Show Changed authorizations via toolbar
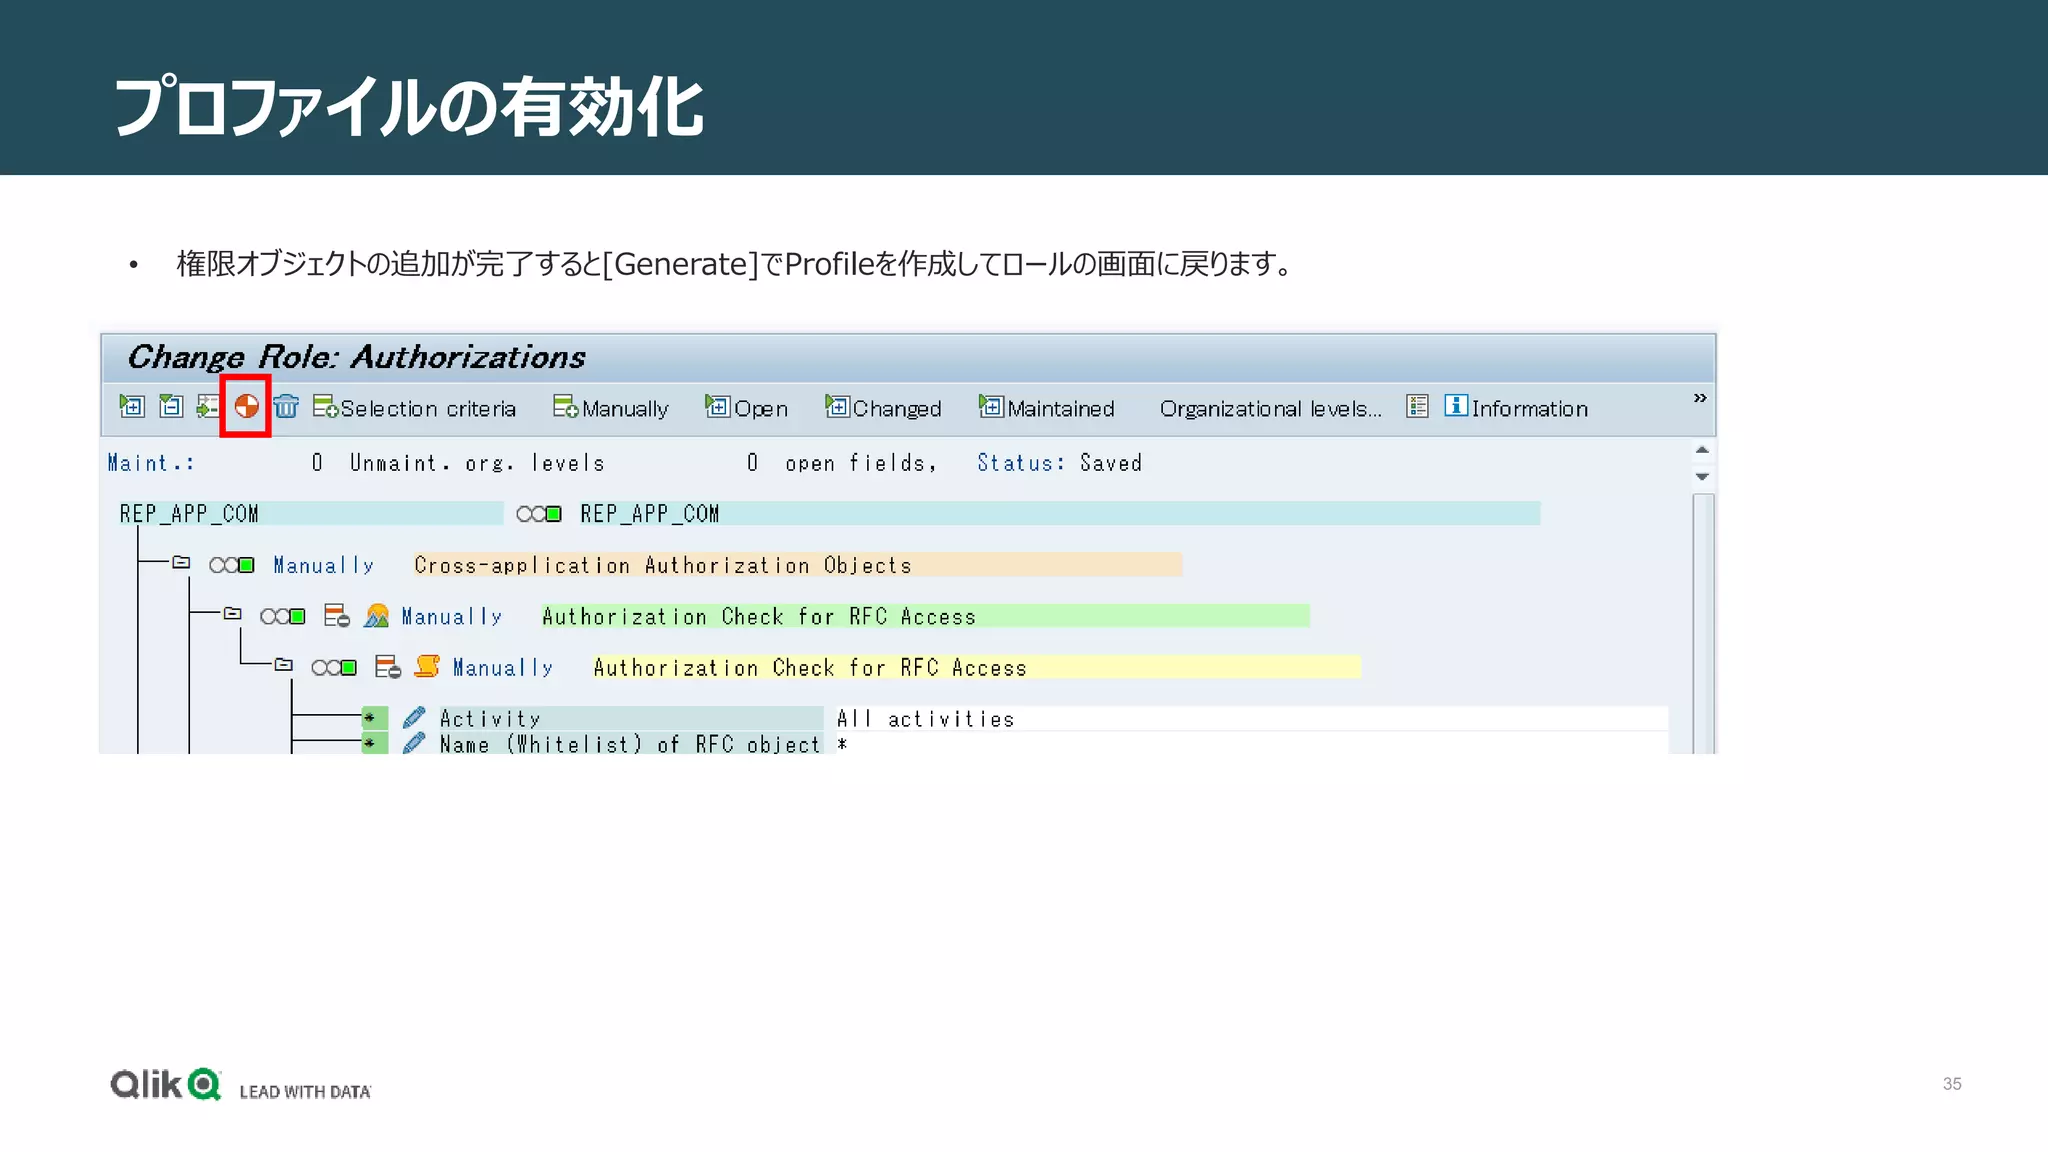The height and width of the screenshot is (1152, 2048). coord(883,407)
